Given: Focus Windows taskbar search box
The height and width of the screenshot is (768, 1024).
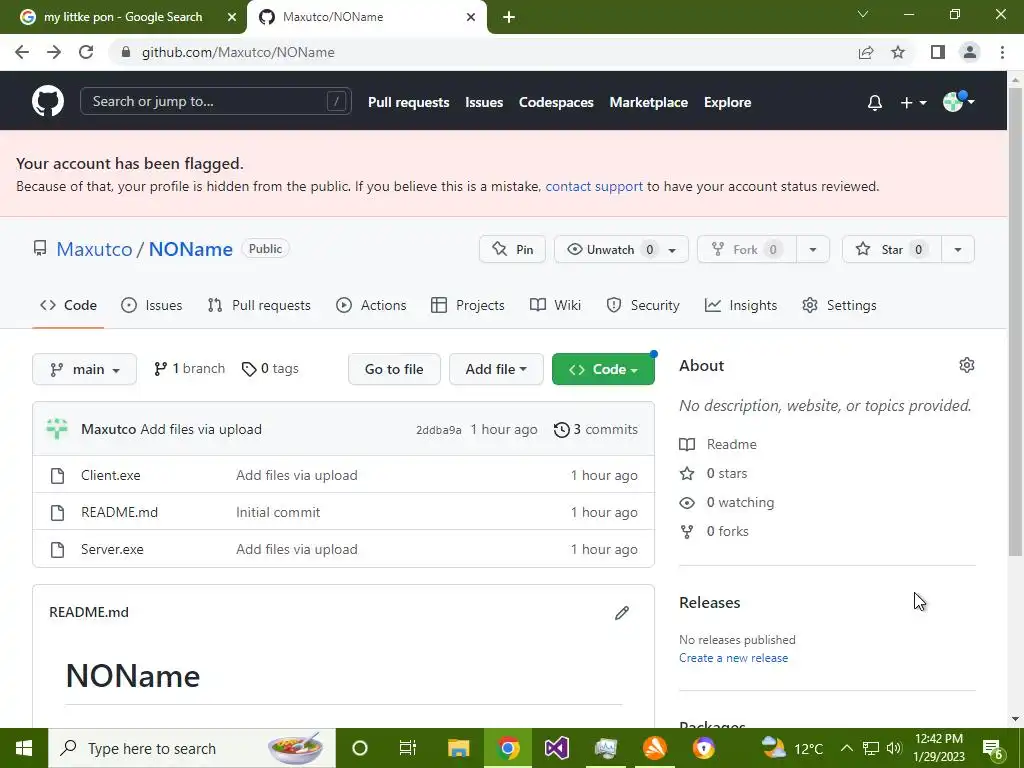Looking at the screenshot, I should point(192,748).
